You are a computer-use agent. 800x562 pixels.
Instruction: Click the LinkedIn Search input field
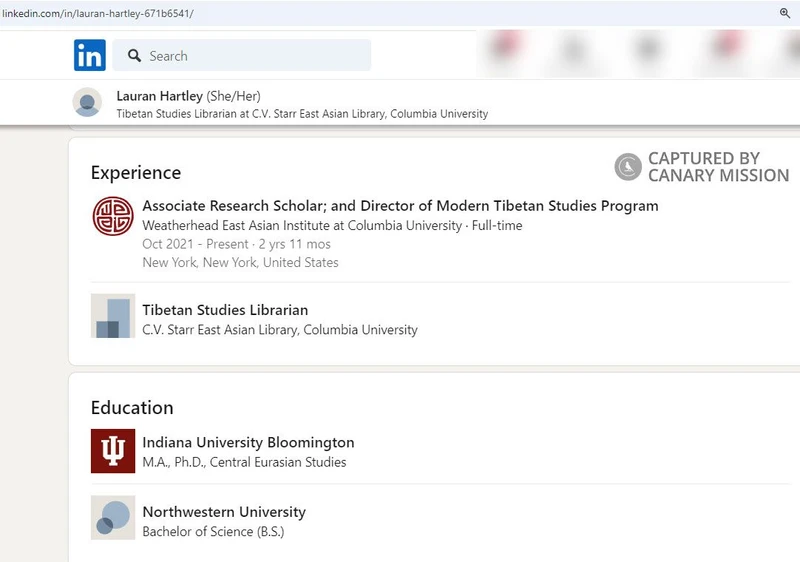(242, 55)
